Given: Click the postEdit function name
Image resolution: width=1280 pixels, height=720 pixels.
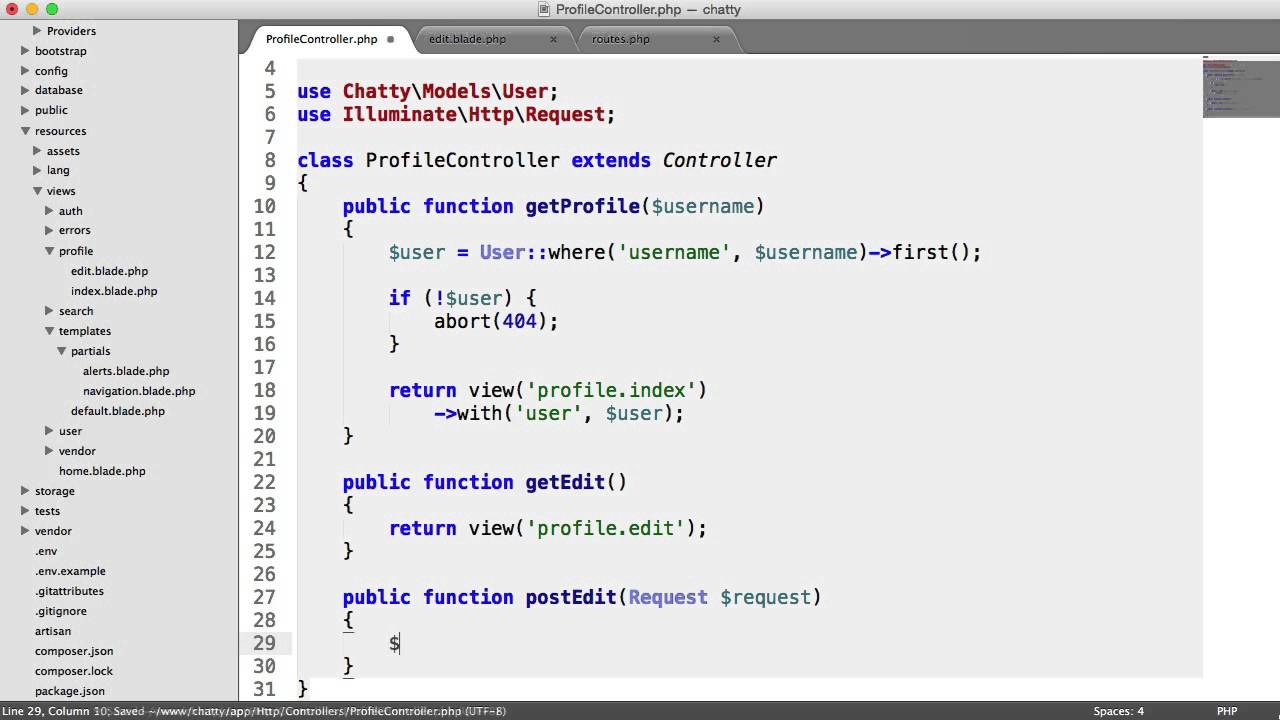Looking at the screenshot, I should point(571,597).
